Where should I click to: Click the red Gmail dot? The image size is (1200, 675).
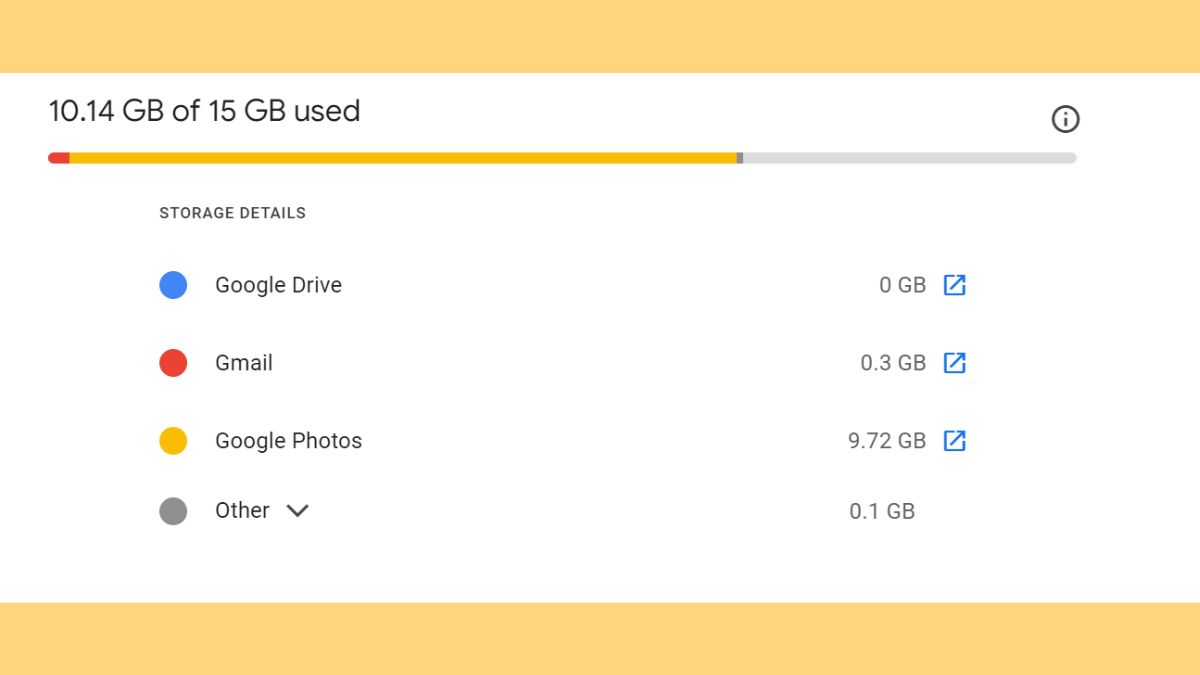coord(173,363)
